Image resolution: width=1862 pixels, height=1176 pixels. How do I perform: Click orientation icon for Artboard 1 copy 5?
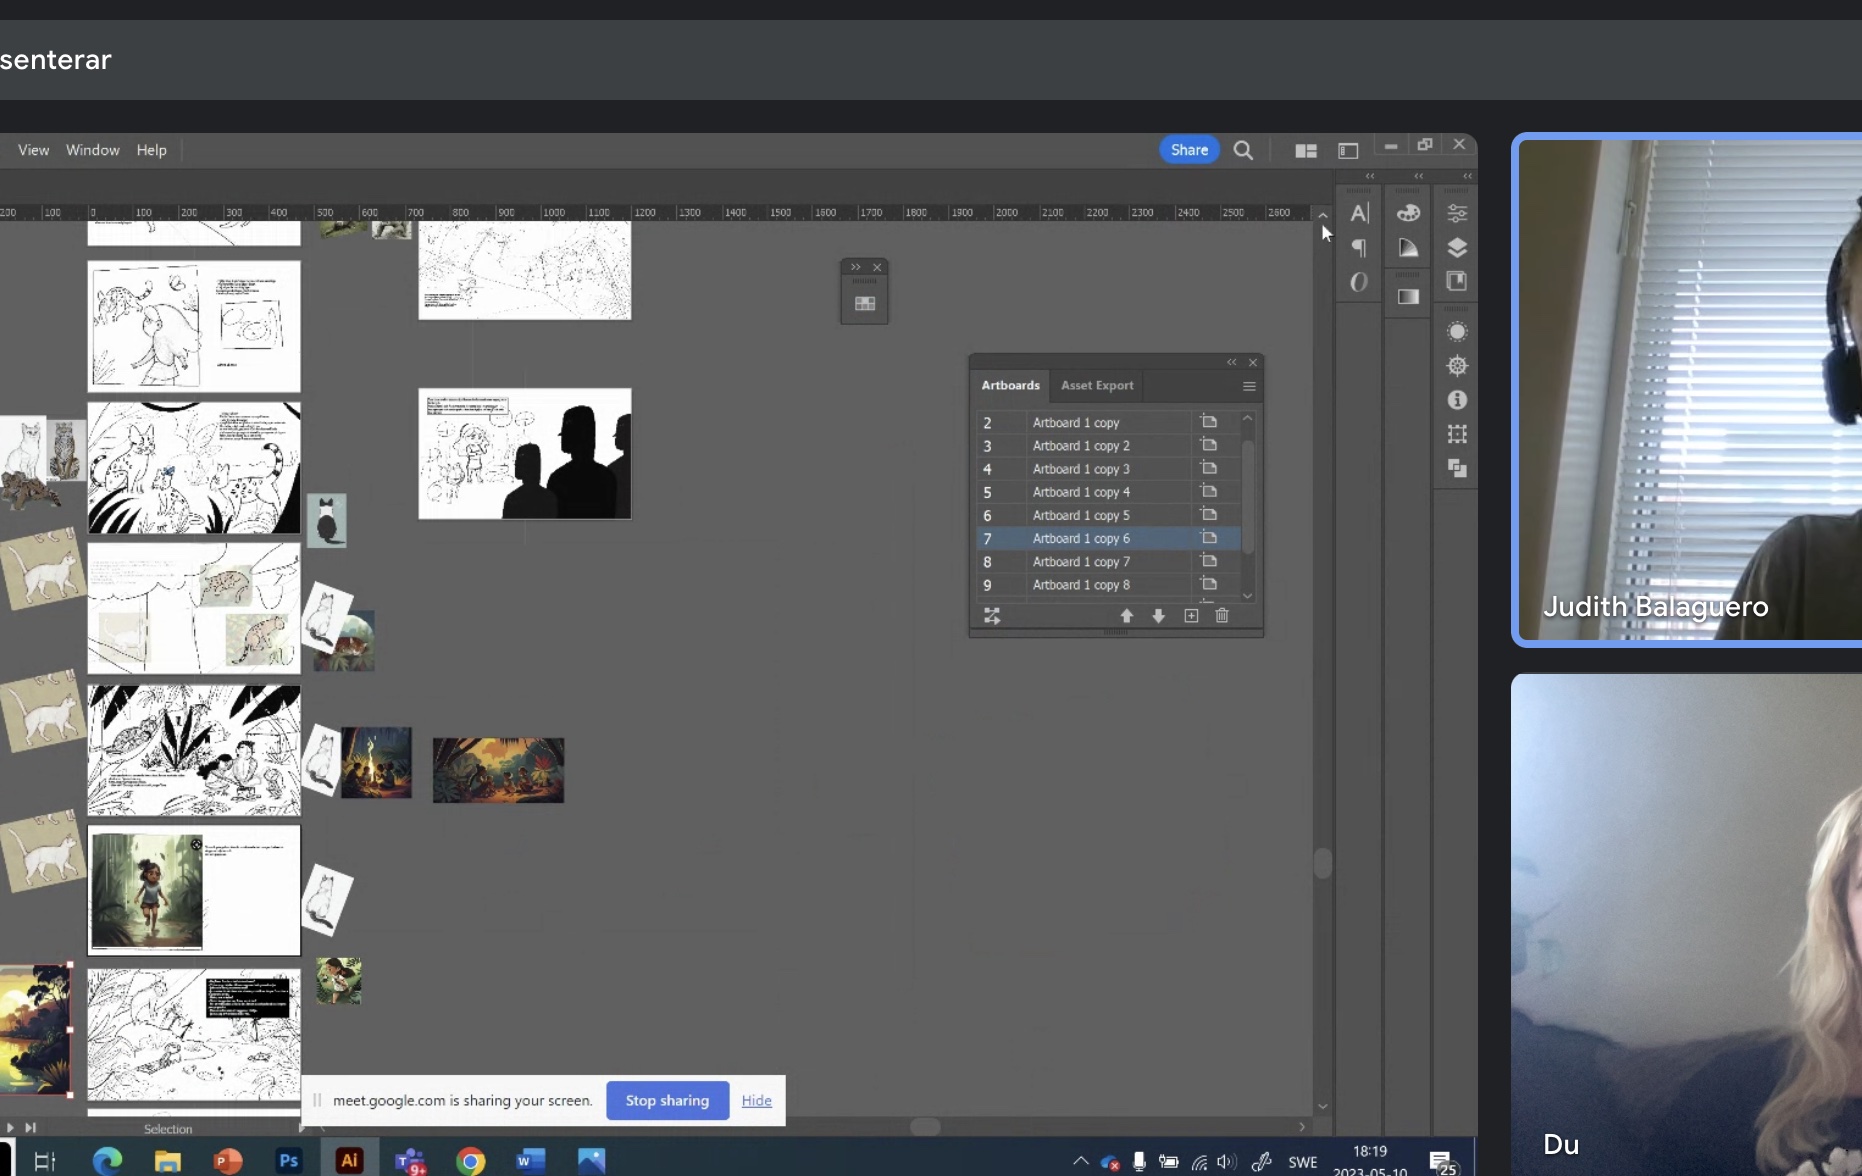(x=1209, y=515)
